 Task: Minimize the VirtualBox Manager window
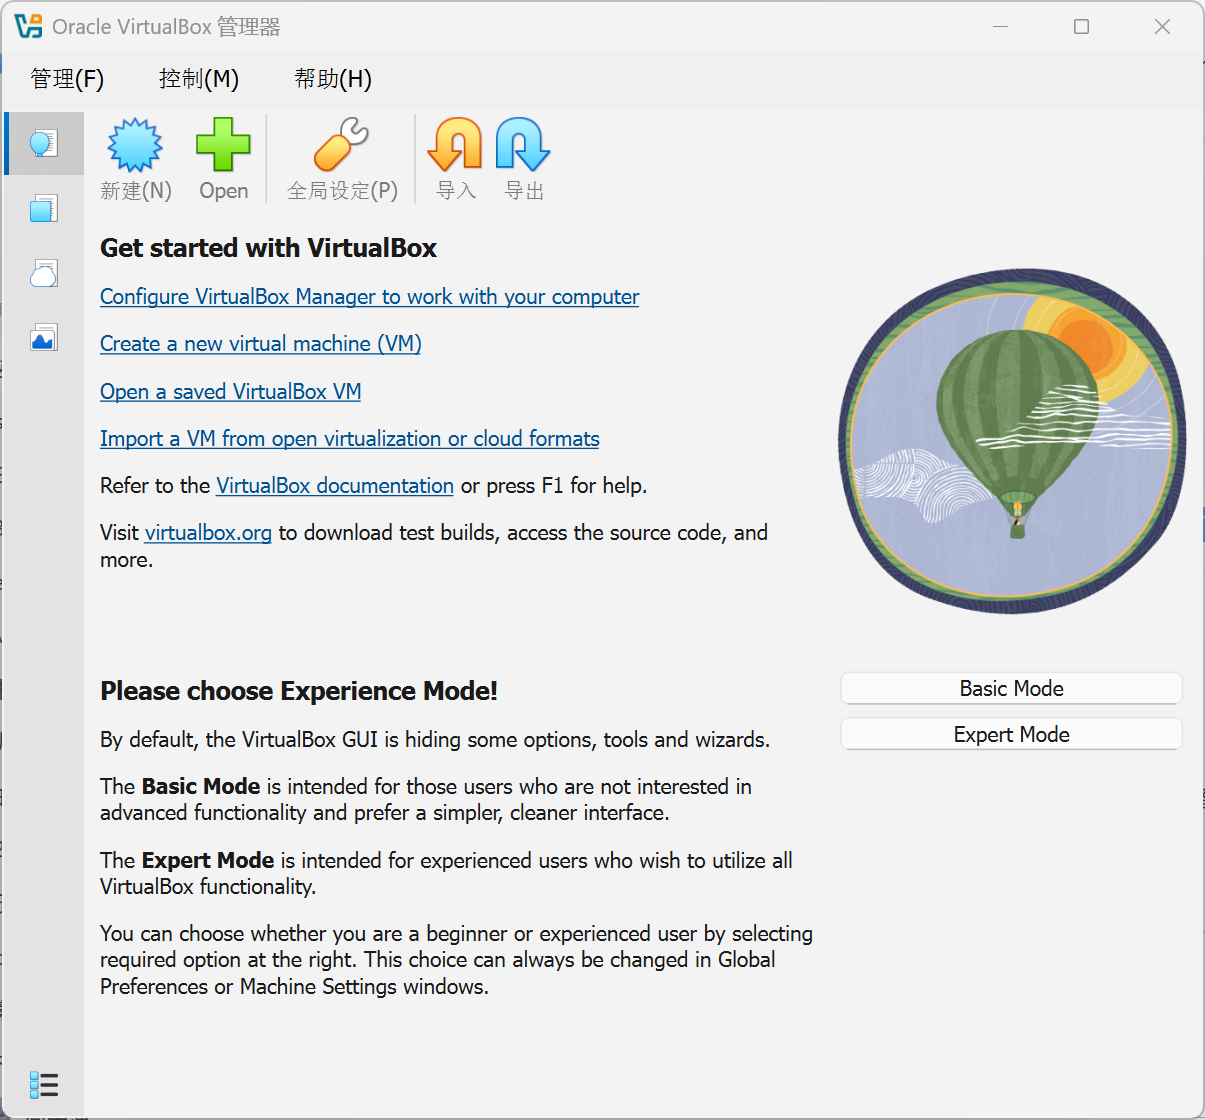tap(1000, 26)
